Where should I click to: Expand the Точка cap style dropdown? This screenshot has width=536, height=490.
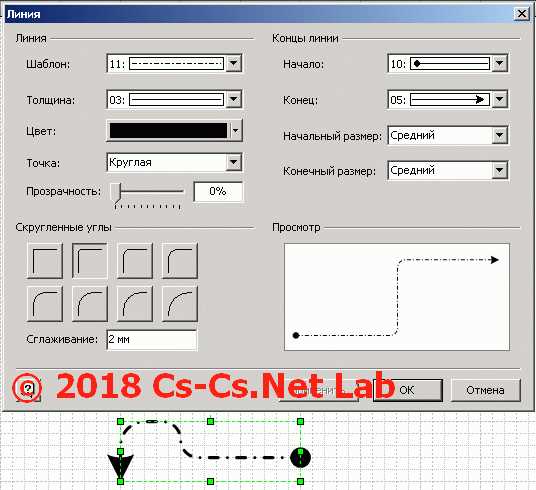234,162
